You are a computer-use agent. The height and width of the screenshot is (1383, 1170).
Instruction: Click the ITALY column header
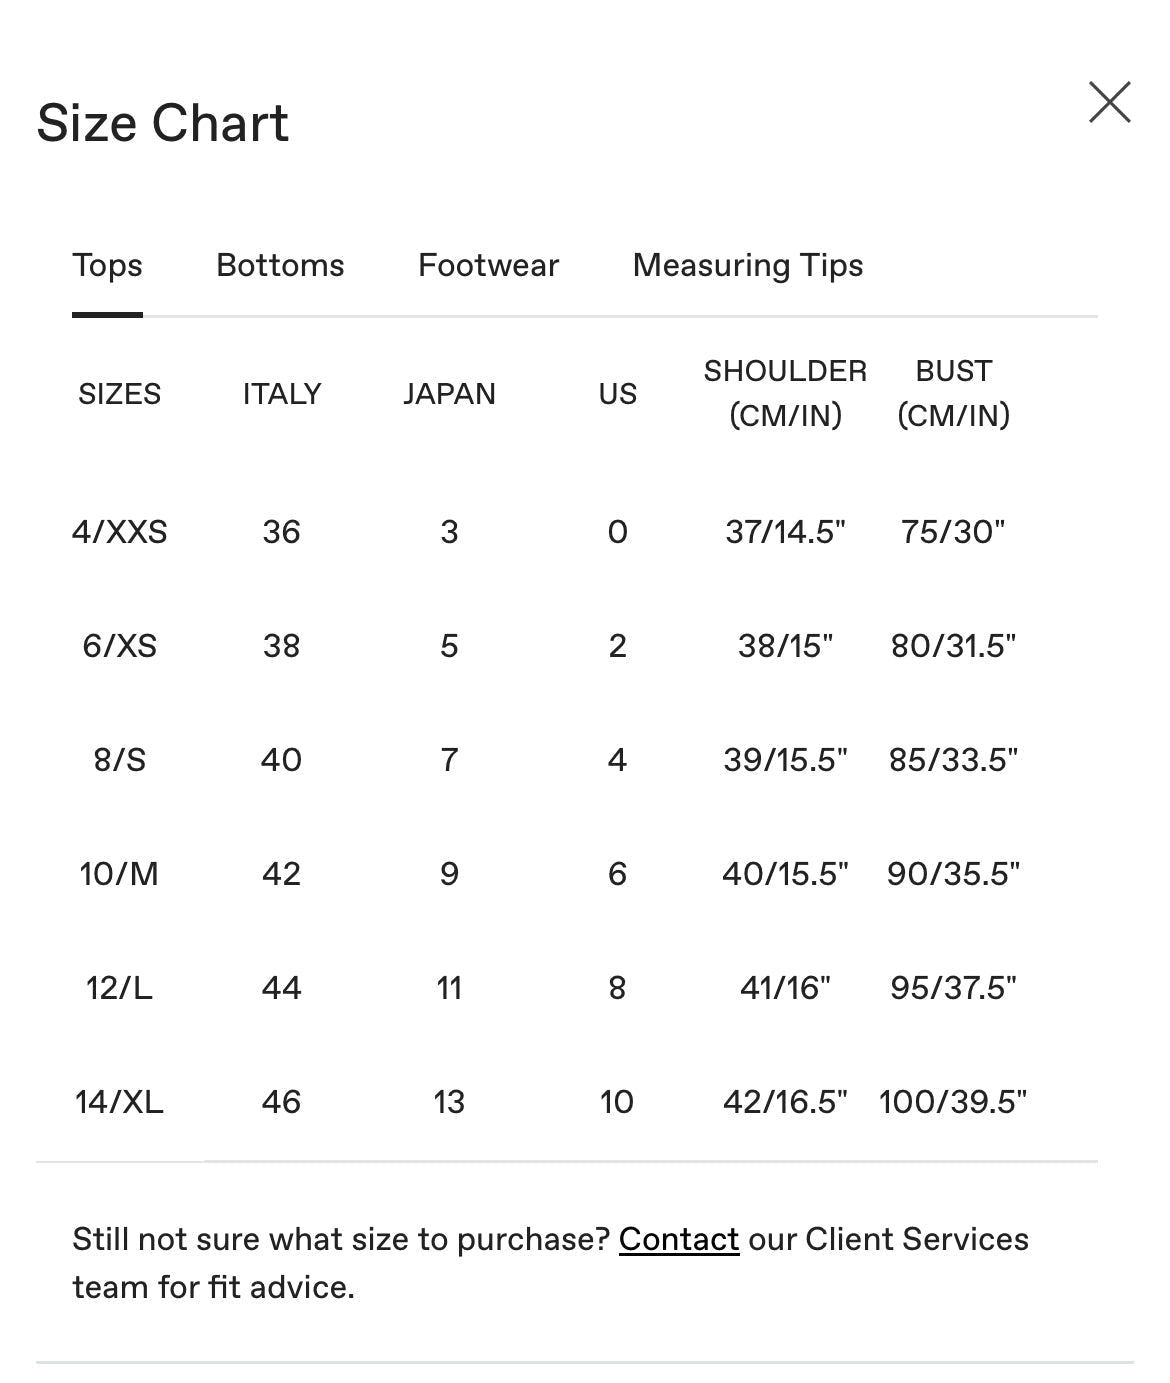(281, 393)
